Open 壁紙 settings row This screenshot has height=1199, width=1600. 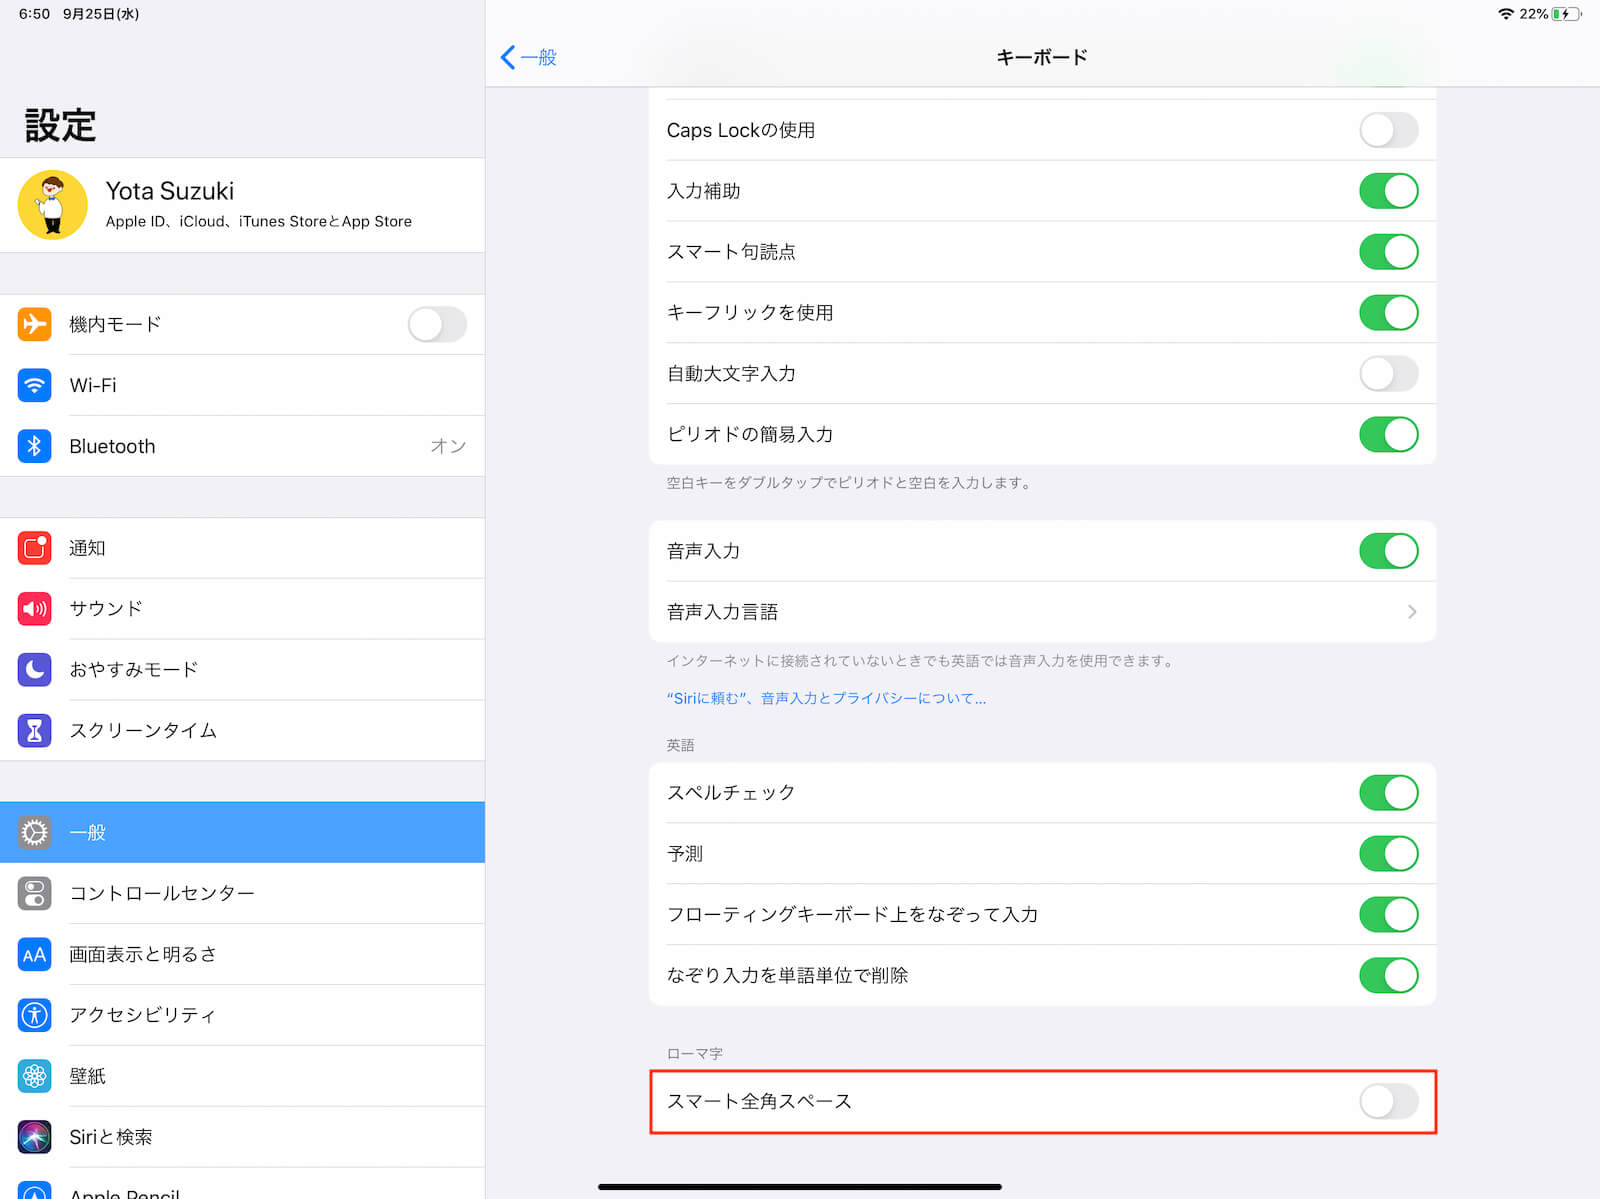(242, 1076)
